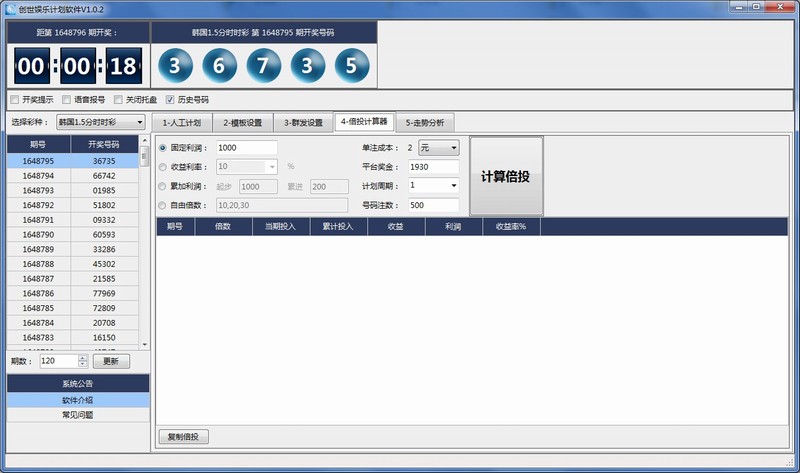Enable the 开奖提示 checkbox

pos(14,100)
